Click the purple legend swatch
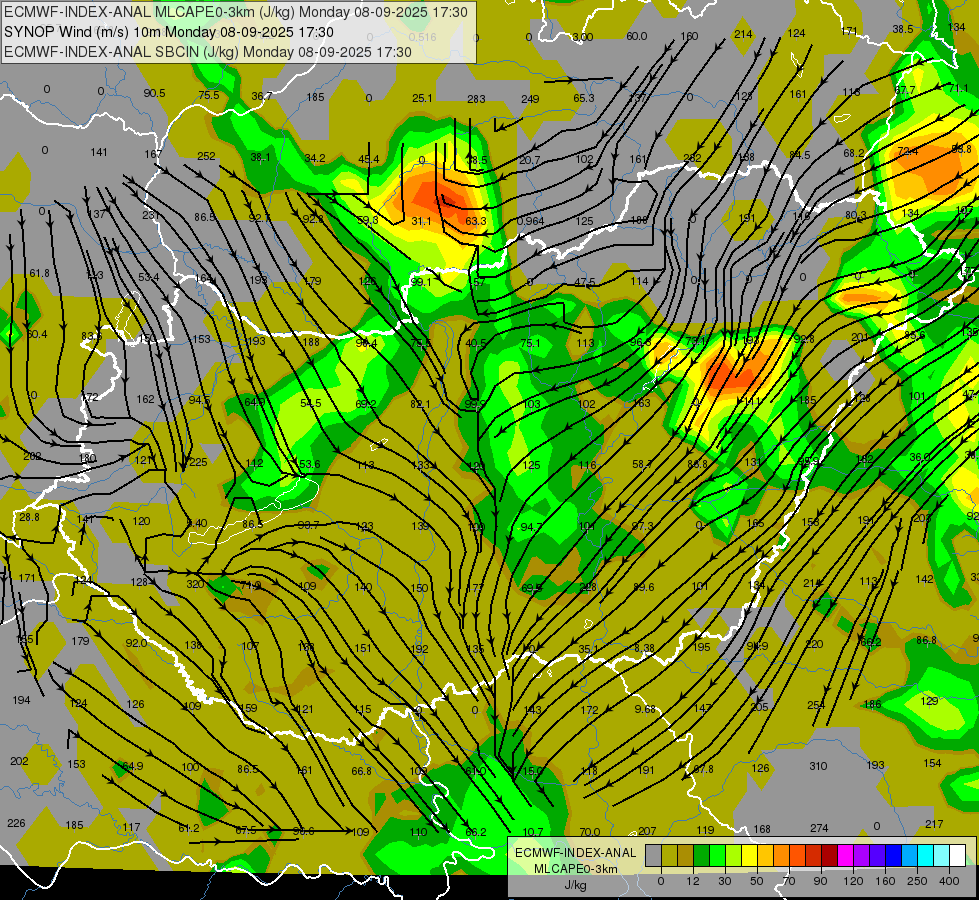Screen dimensions: 979x900 point(862,856)
